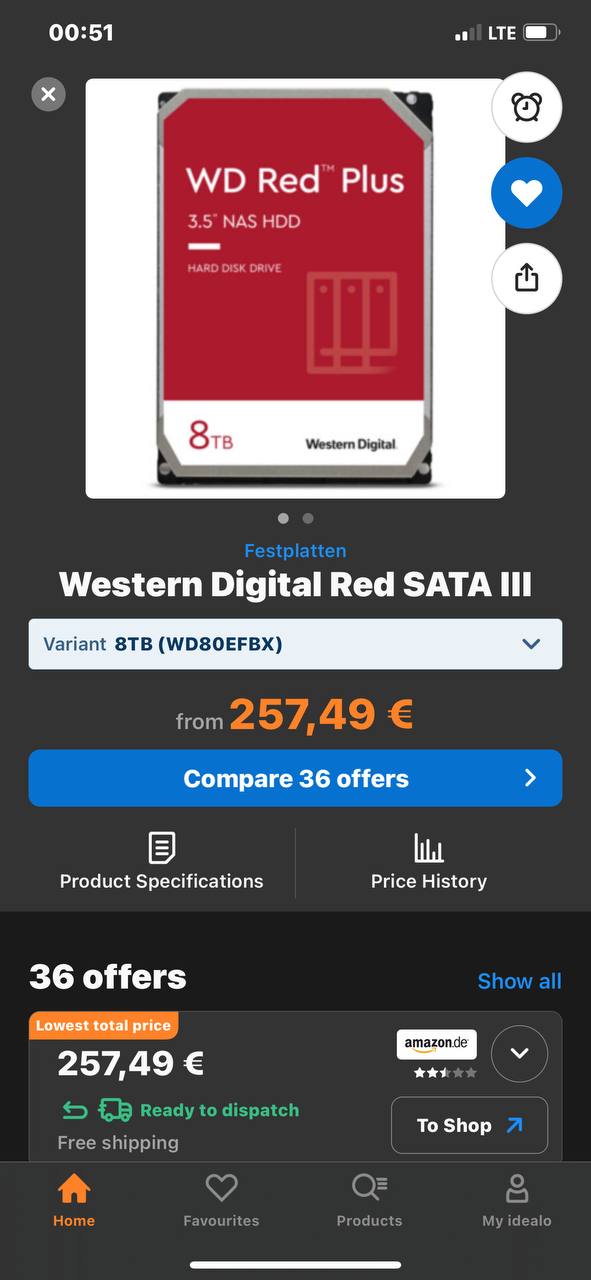Go to the Home tab
This screenshot has height=1280, width=591.
[74, 1200]
